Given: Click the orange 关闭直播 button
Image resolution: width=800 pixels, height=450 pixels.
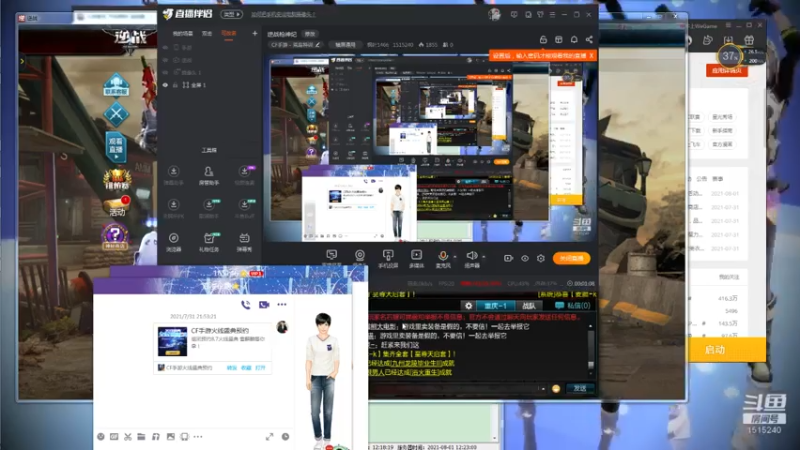Looking at the screenshot, I should (x=571, y=259).
